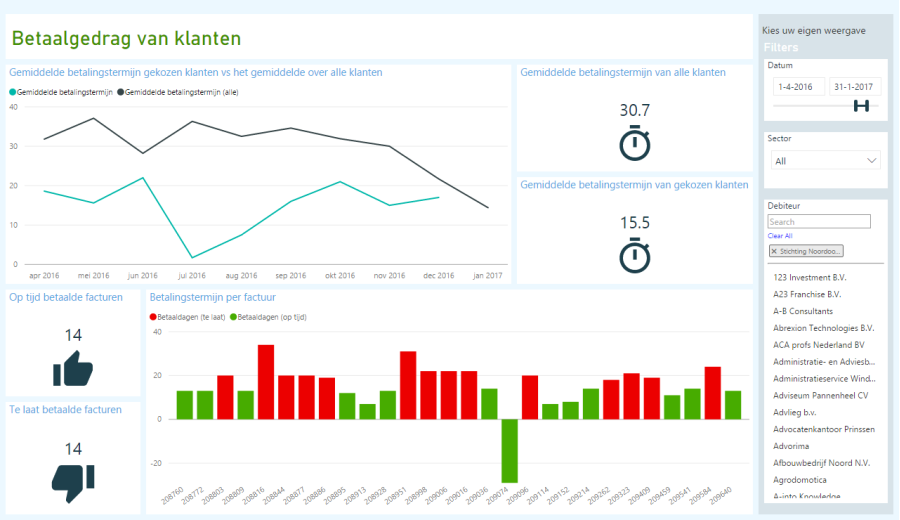This screenshot has width=900, height=520.
Task: Remove the Stichting Noordoo... filter chip via its X
Action: click(x=775, y=251)
